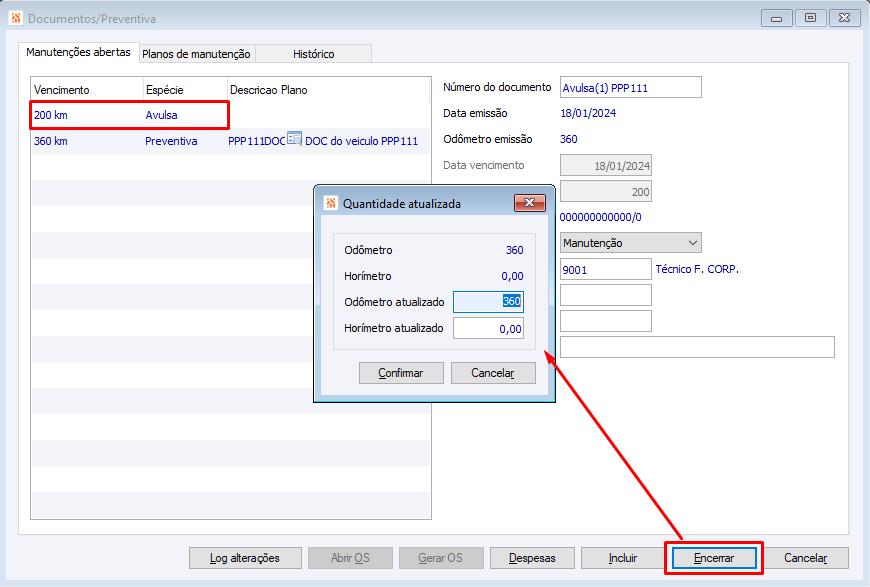Viewport: 870px width, 587px height.
Task: Click the dialog Horímetro value 0,00
Action: coord(512,276)
